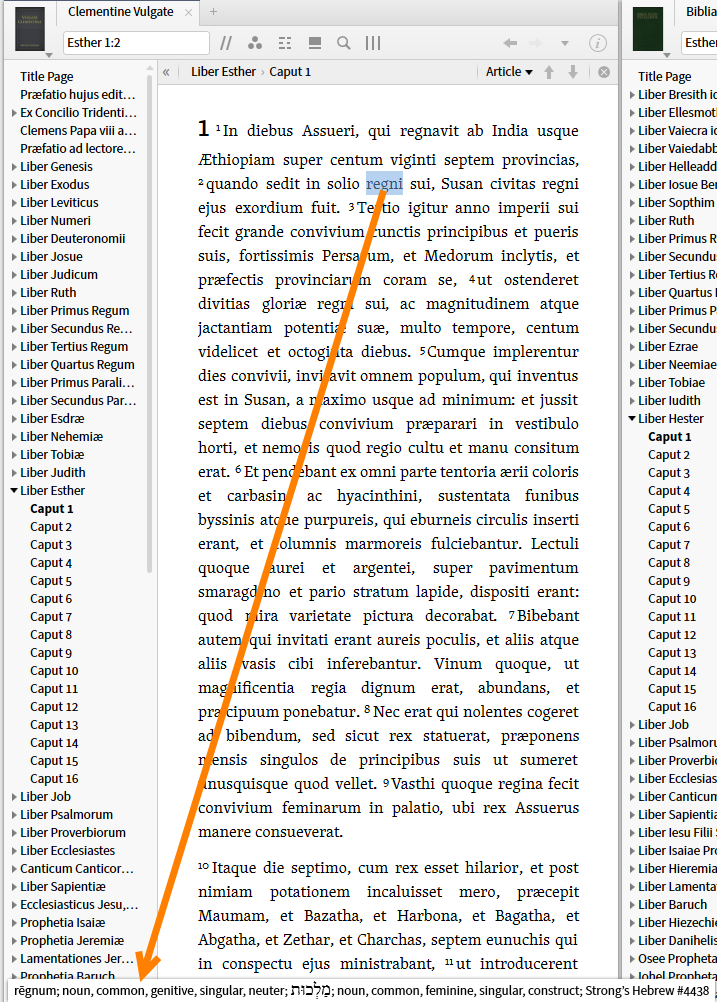Select Caput 12 under Liber Hester
Screen dimensions: 717x1002
[672, 635]
